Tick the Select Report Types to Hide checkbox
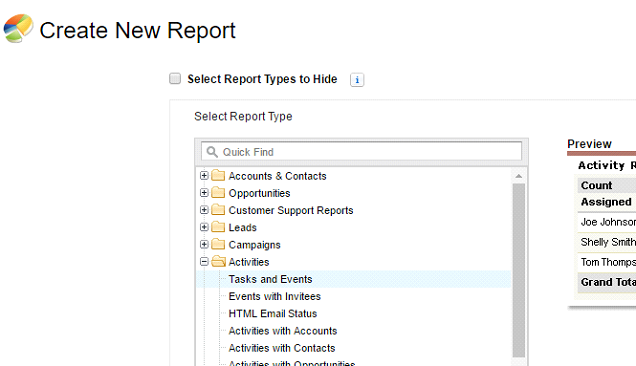This screenshot has width=636, height=366. pos(175,78)
